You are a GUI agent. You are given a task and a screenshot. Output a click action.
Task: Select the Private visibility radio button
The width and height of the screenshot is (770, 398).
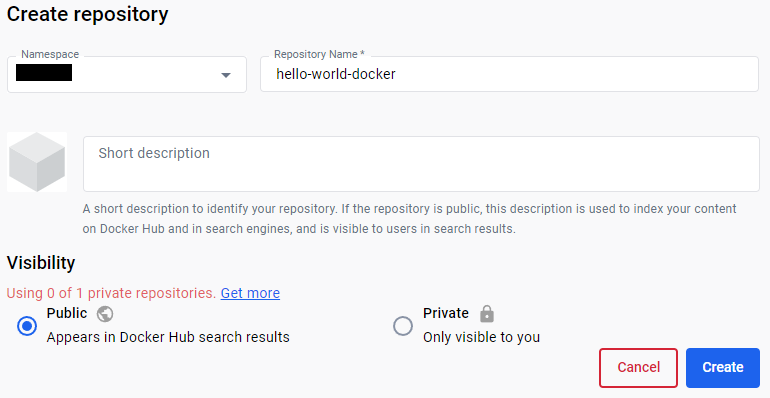[x=403, y=326]
